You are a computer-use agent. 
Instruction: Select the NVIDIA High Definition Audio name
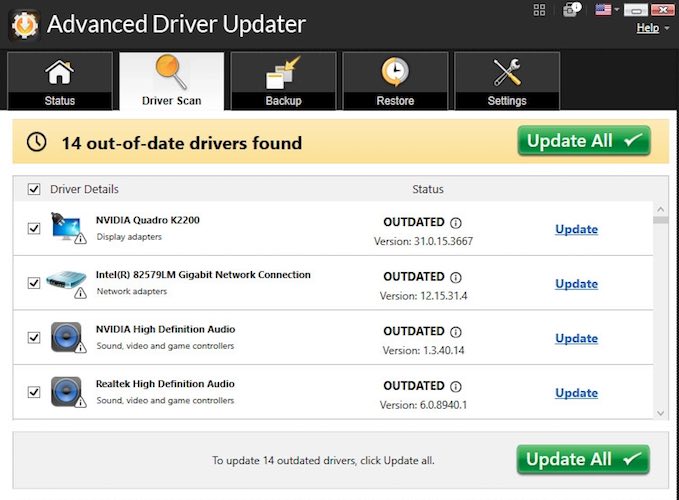point(165,329)
